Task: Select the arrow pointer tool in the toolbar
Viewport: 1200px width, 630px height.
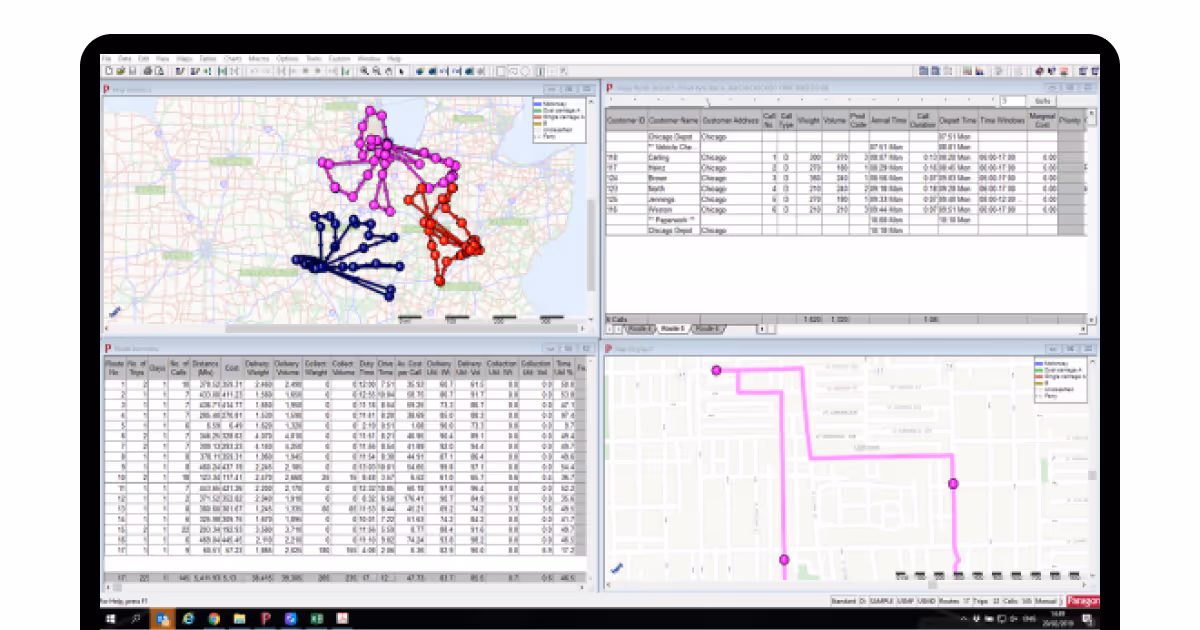Action: pos(400,71)
